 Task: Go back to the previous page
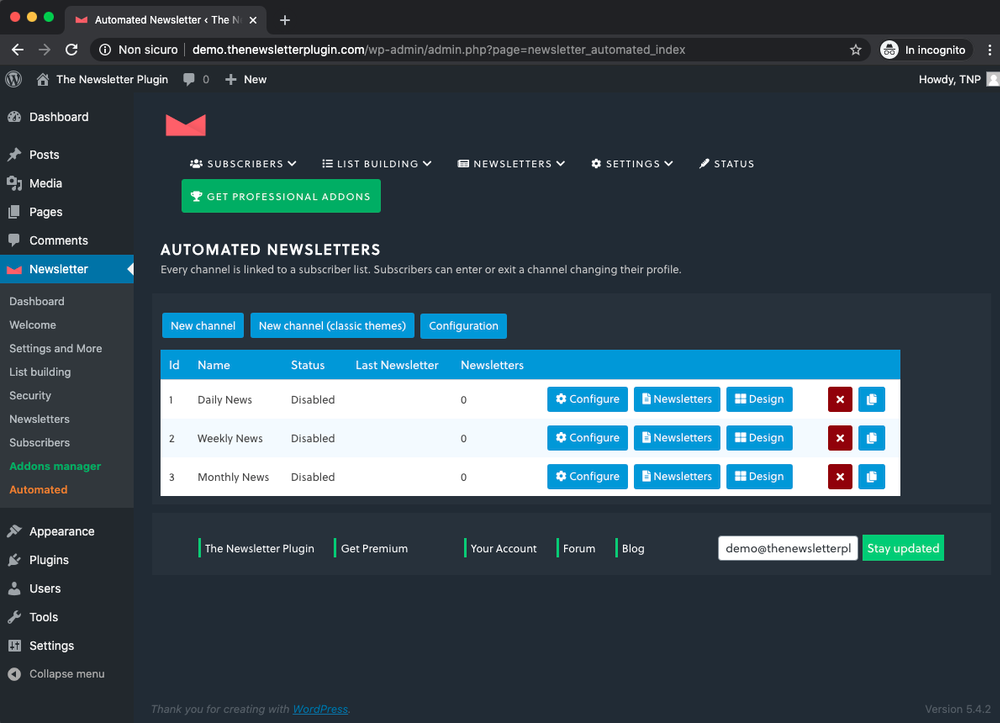(x=17, y=50)
